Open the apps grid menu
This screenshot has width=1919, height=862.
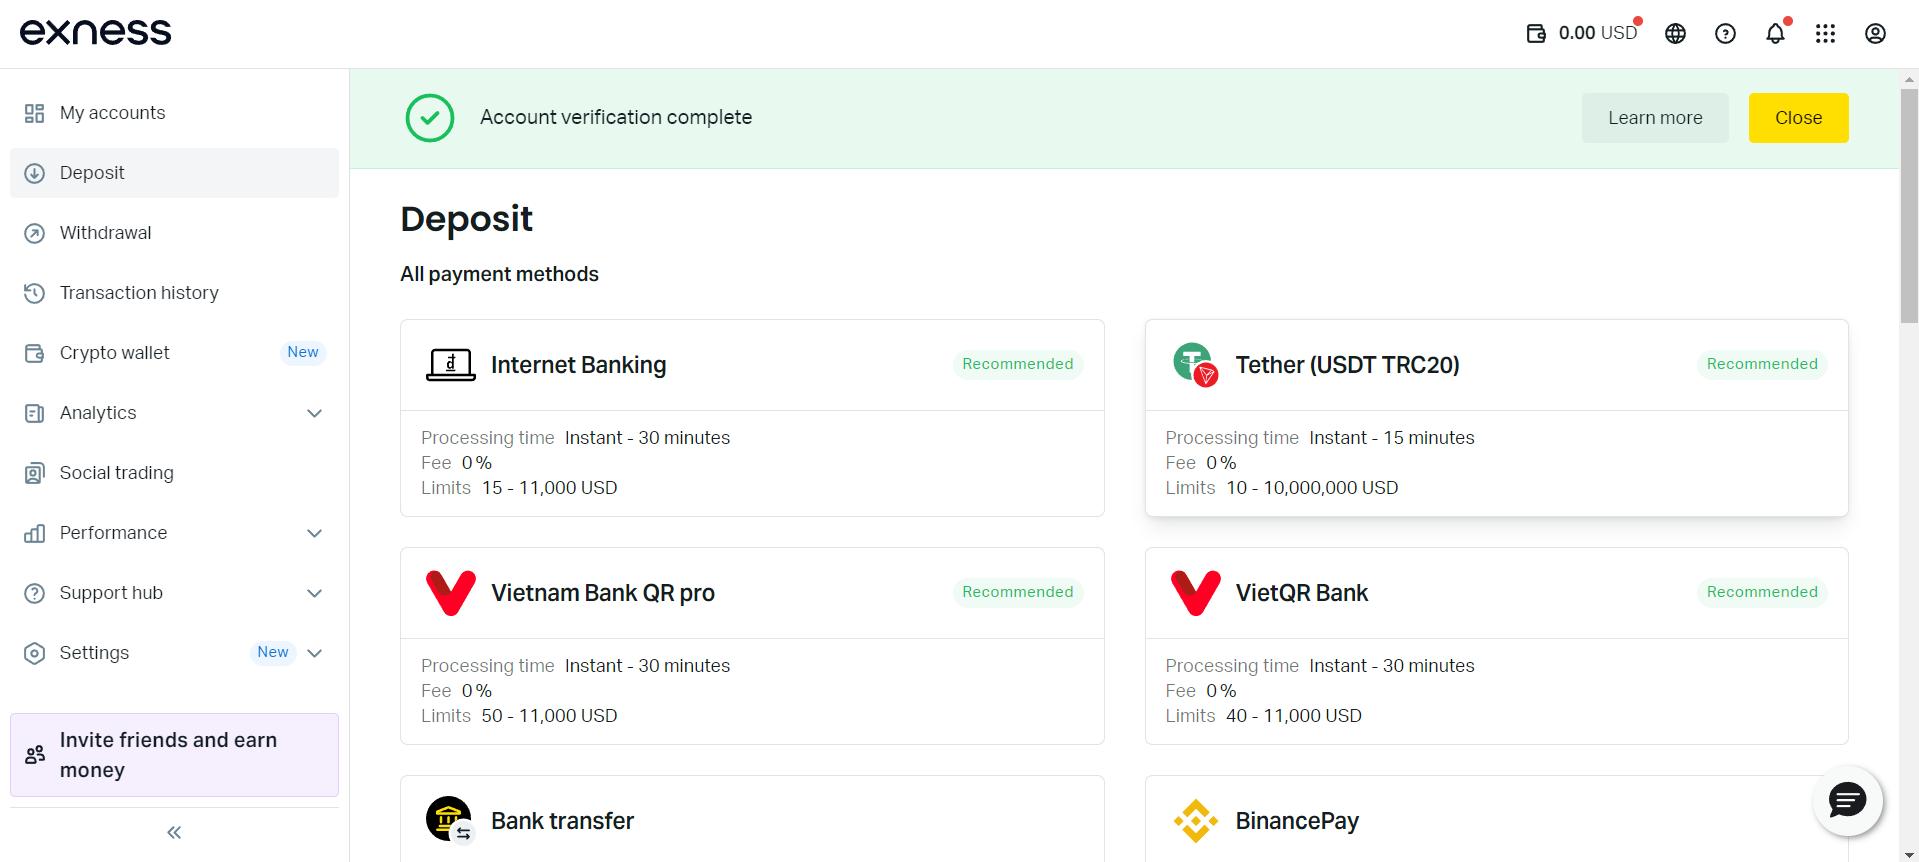[x=1825, y=34]
